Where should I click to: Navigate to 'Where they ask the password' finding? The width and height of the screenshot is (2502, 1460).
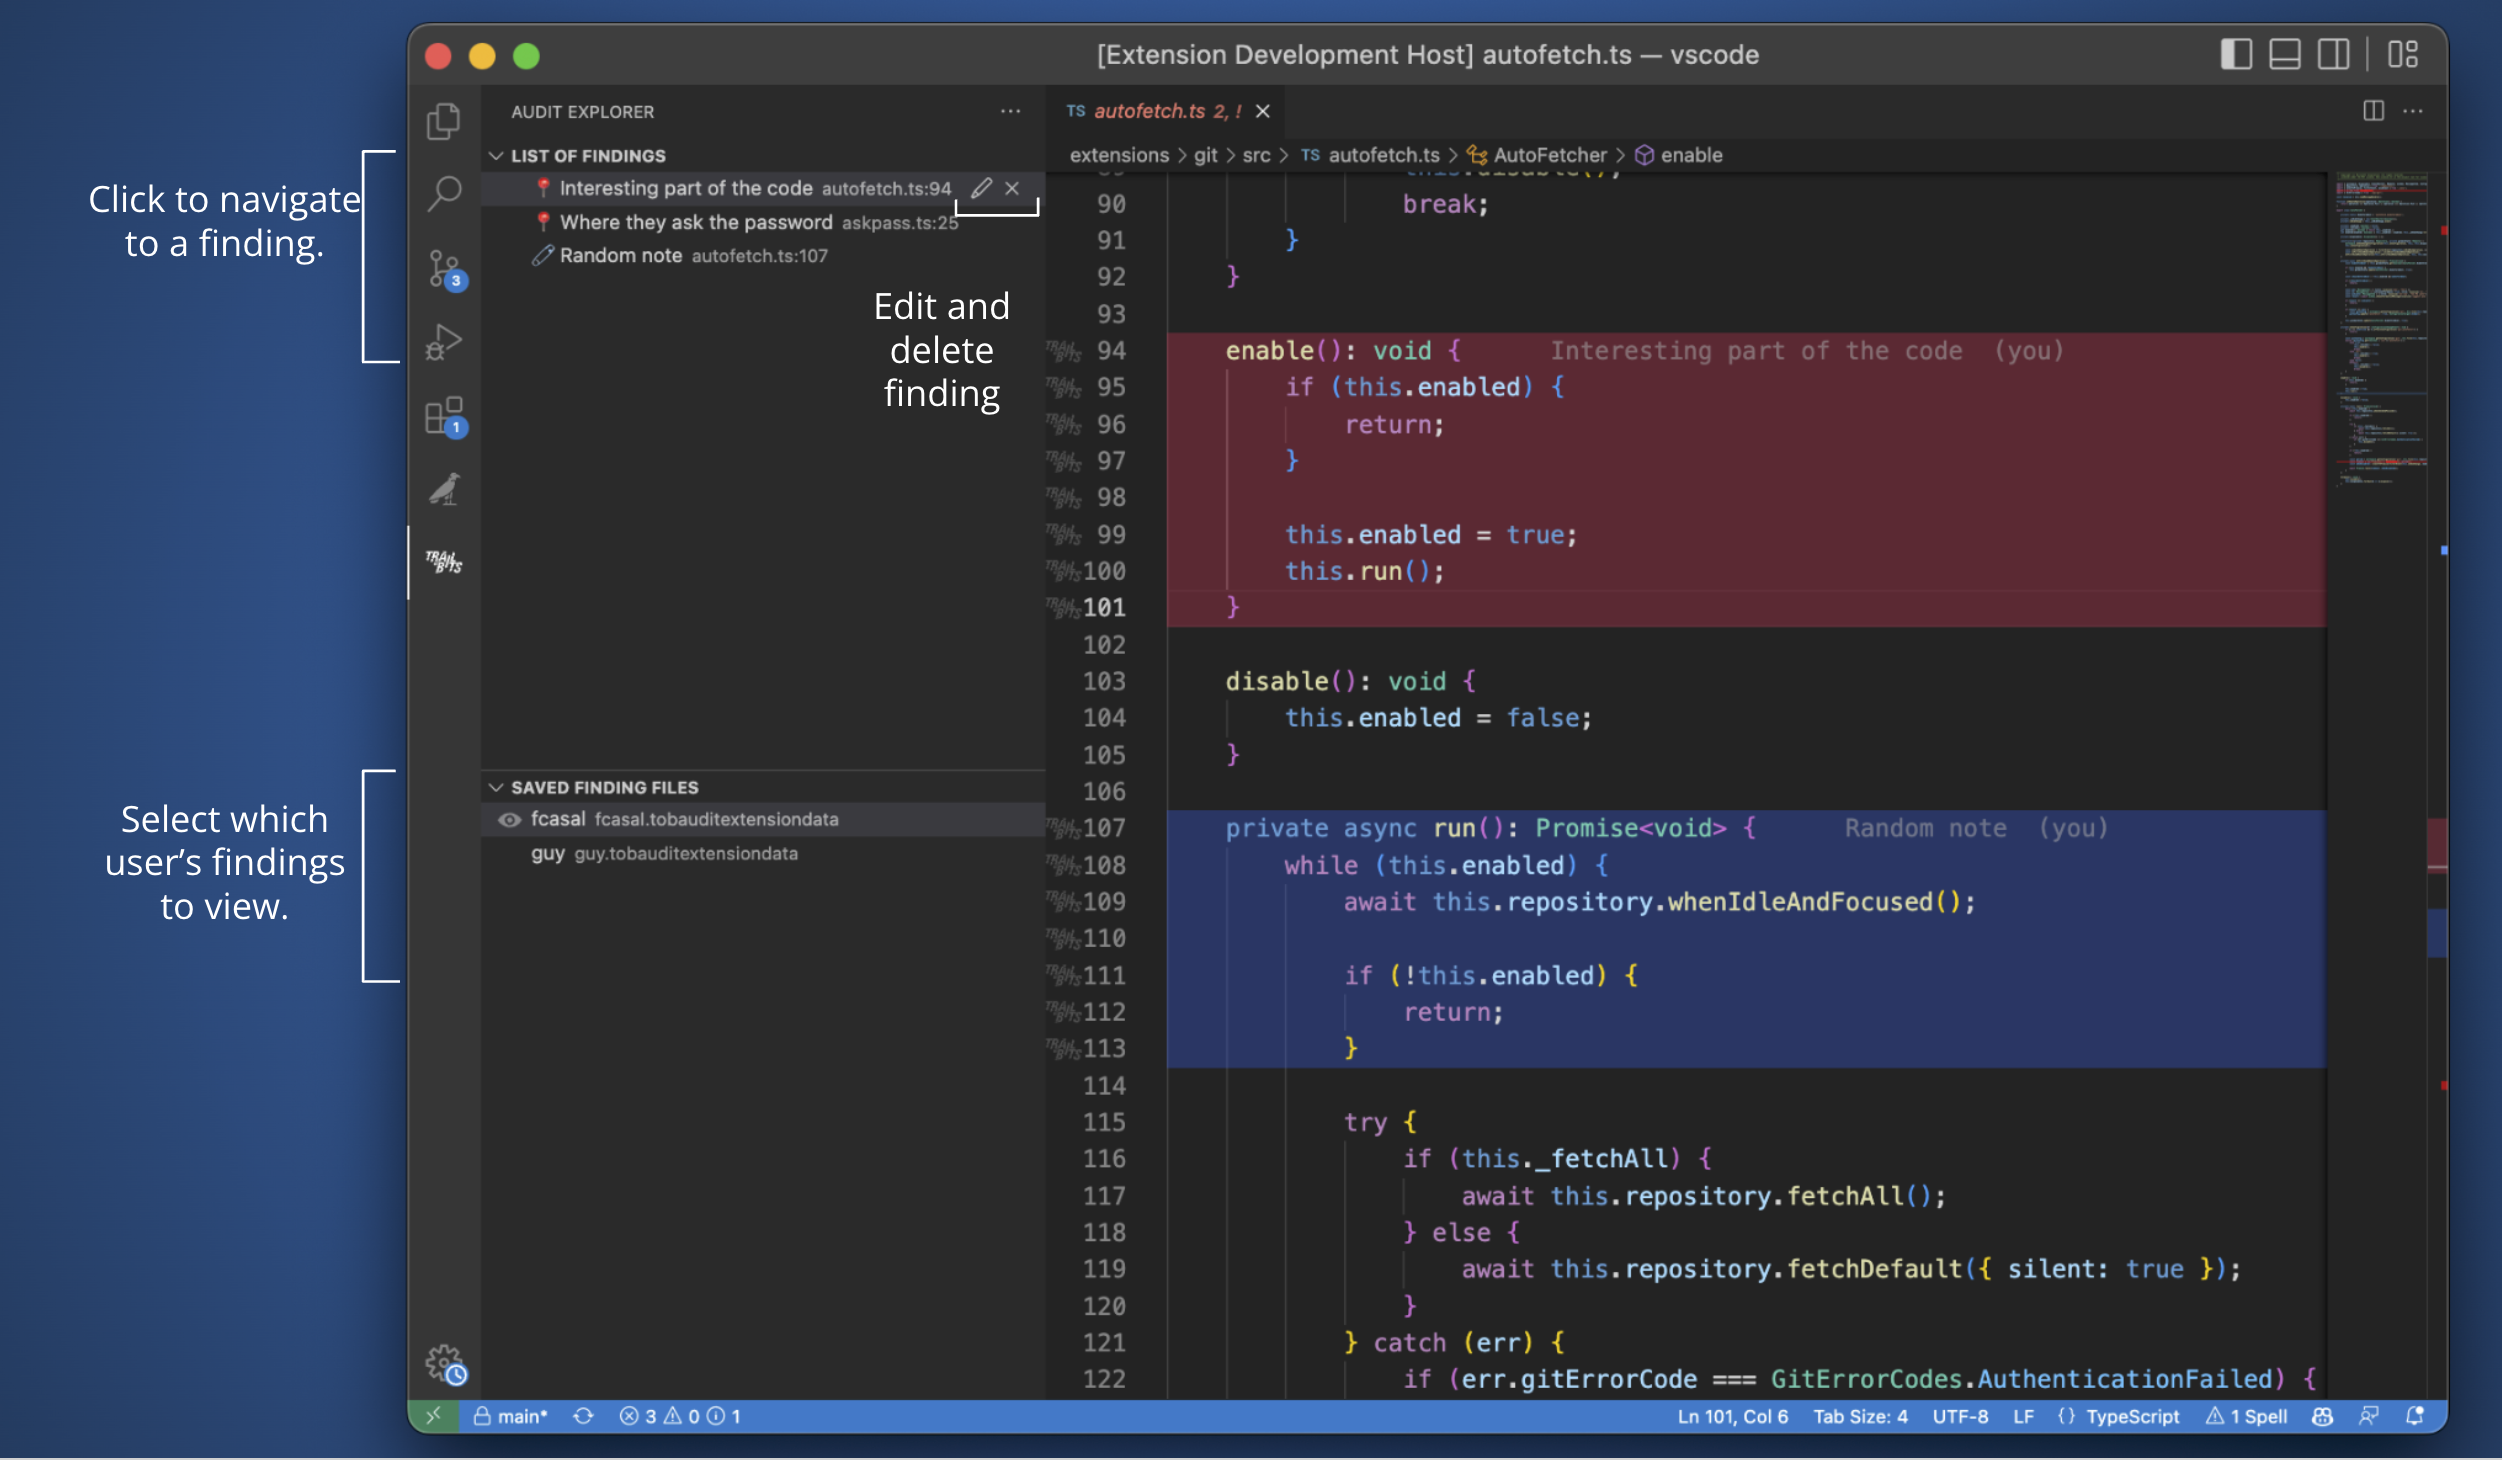pyautogui.click(x=762, y=222)
